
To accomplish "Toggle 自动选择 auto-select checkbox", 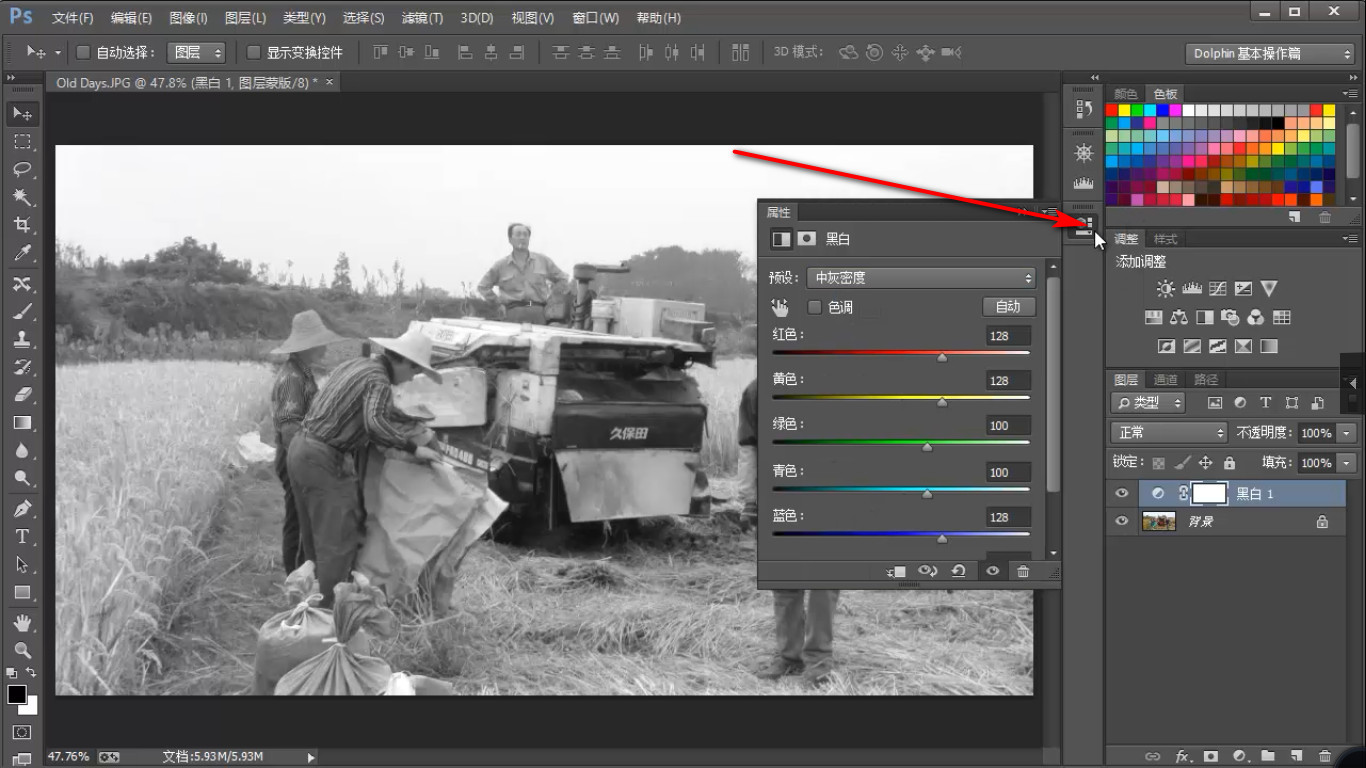I will 83,52.
